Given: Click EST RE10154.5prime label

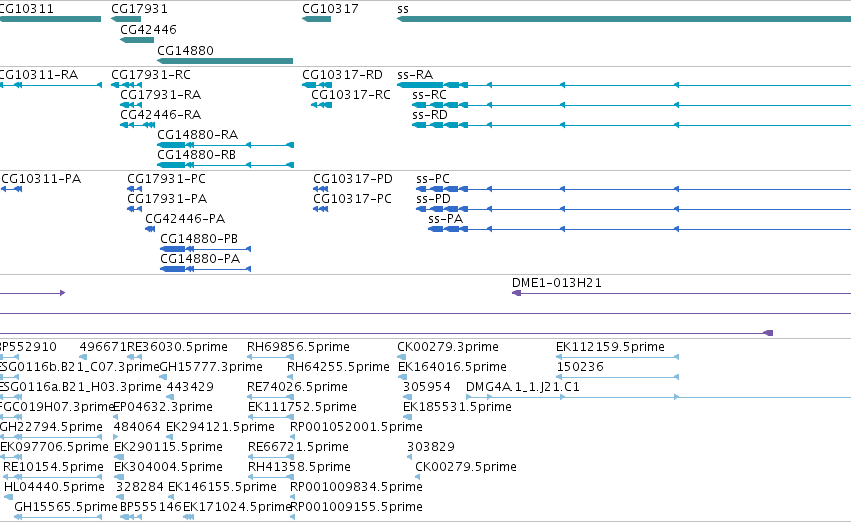Looking at the screenshot, I should 53,467.
